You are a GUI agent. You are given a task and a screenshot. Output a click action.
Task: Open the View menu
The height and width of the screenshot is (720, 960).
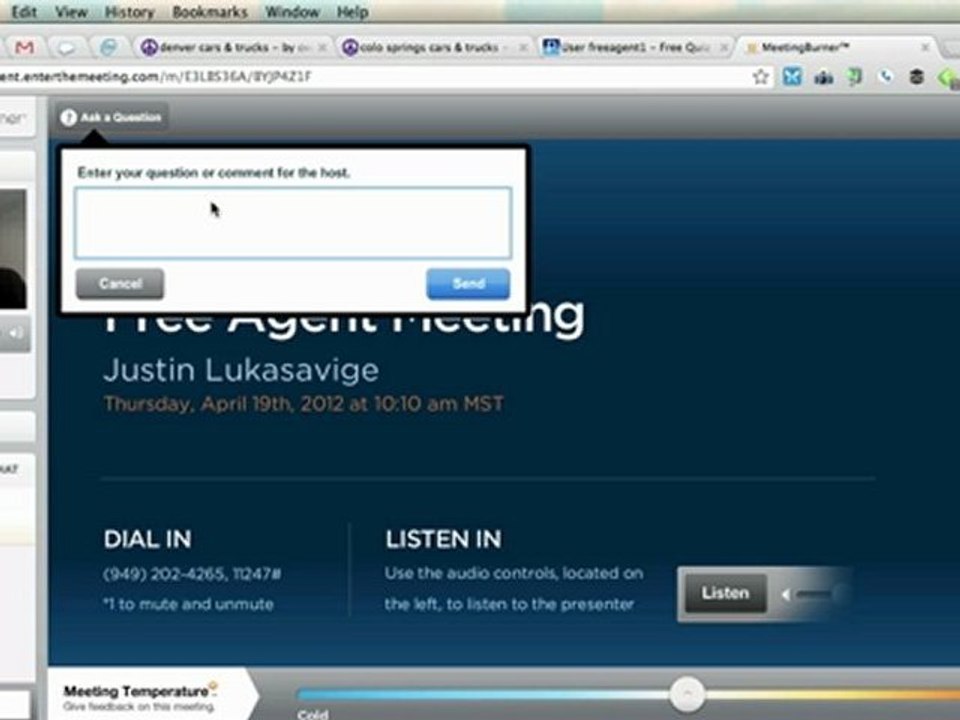(x=71, y=12)
